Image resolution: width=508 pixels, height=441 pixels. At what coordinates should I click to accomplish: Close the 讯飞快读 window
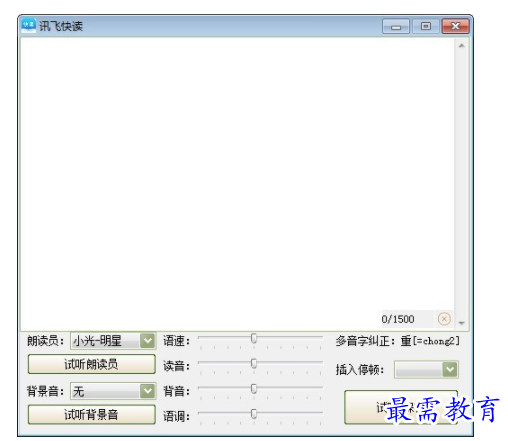[x=455, y=26]
